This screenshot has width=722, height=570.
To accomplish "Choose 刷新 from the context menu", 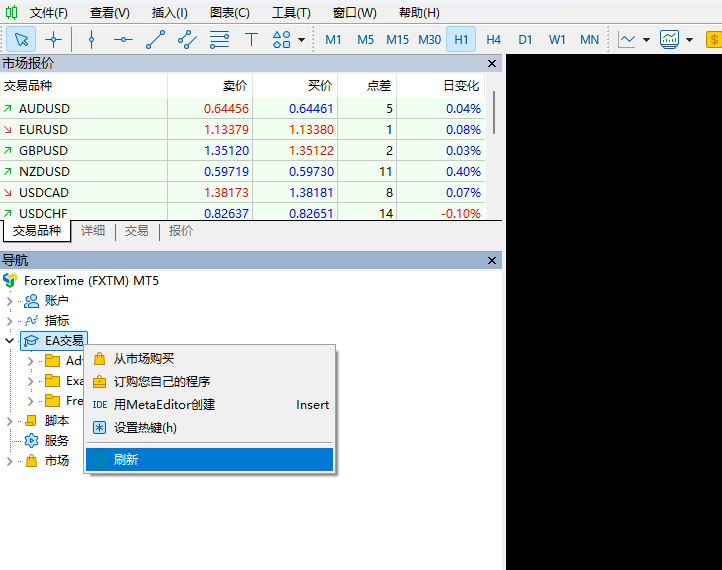I will click(126, 460).
